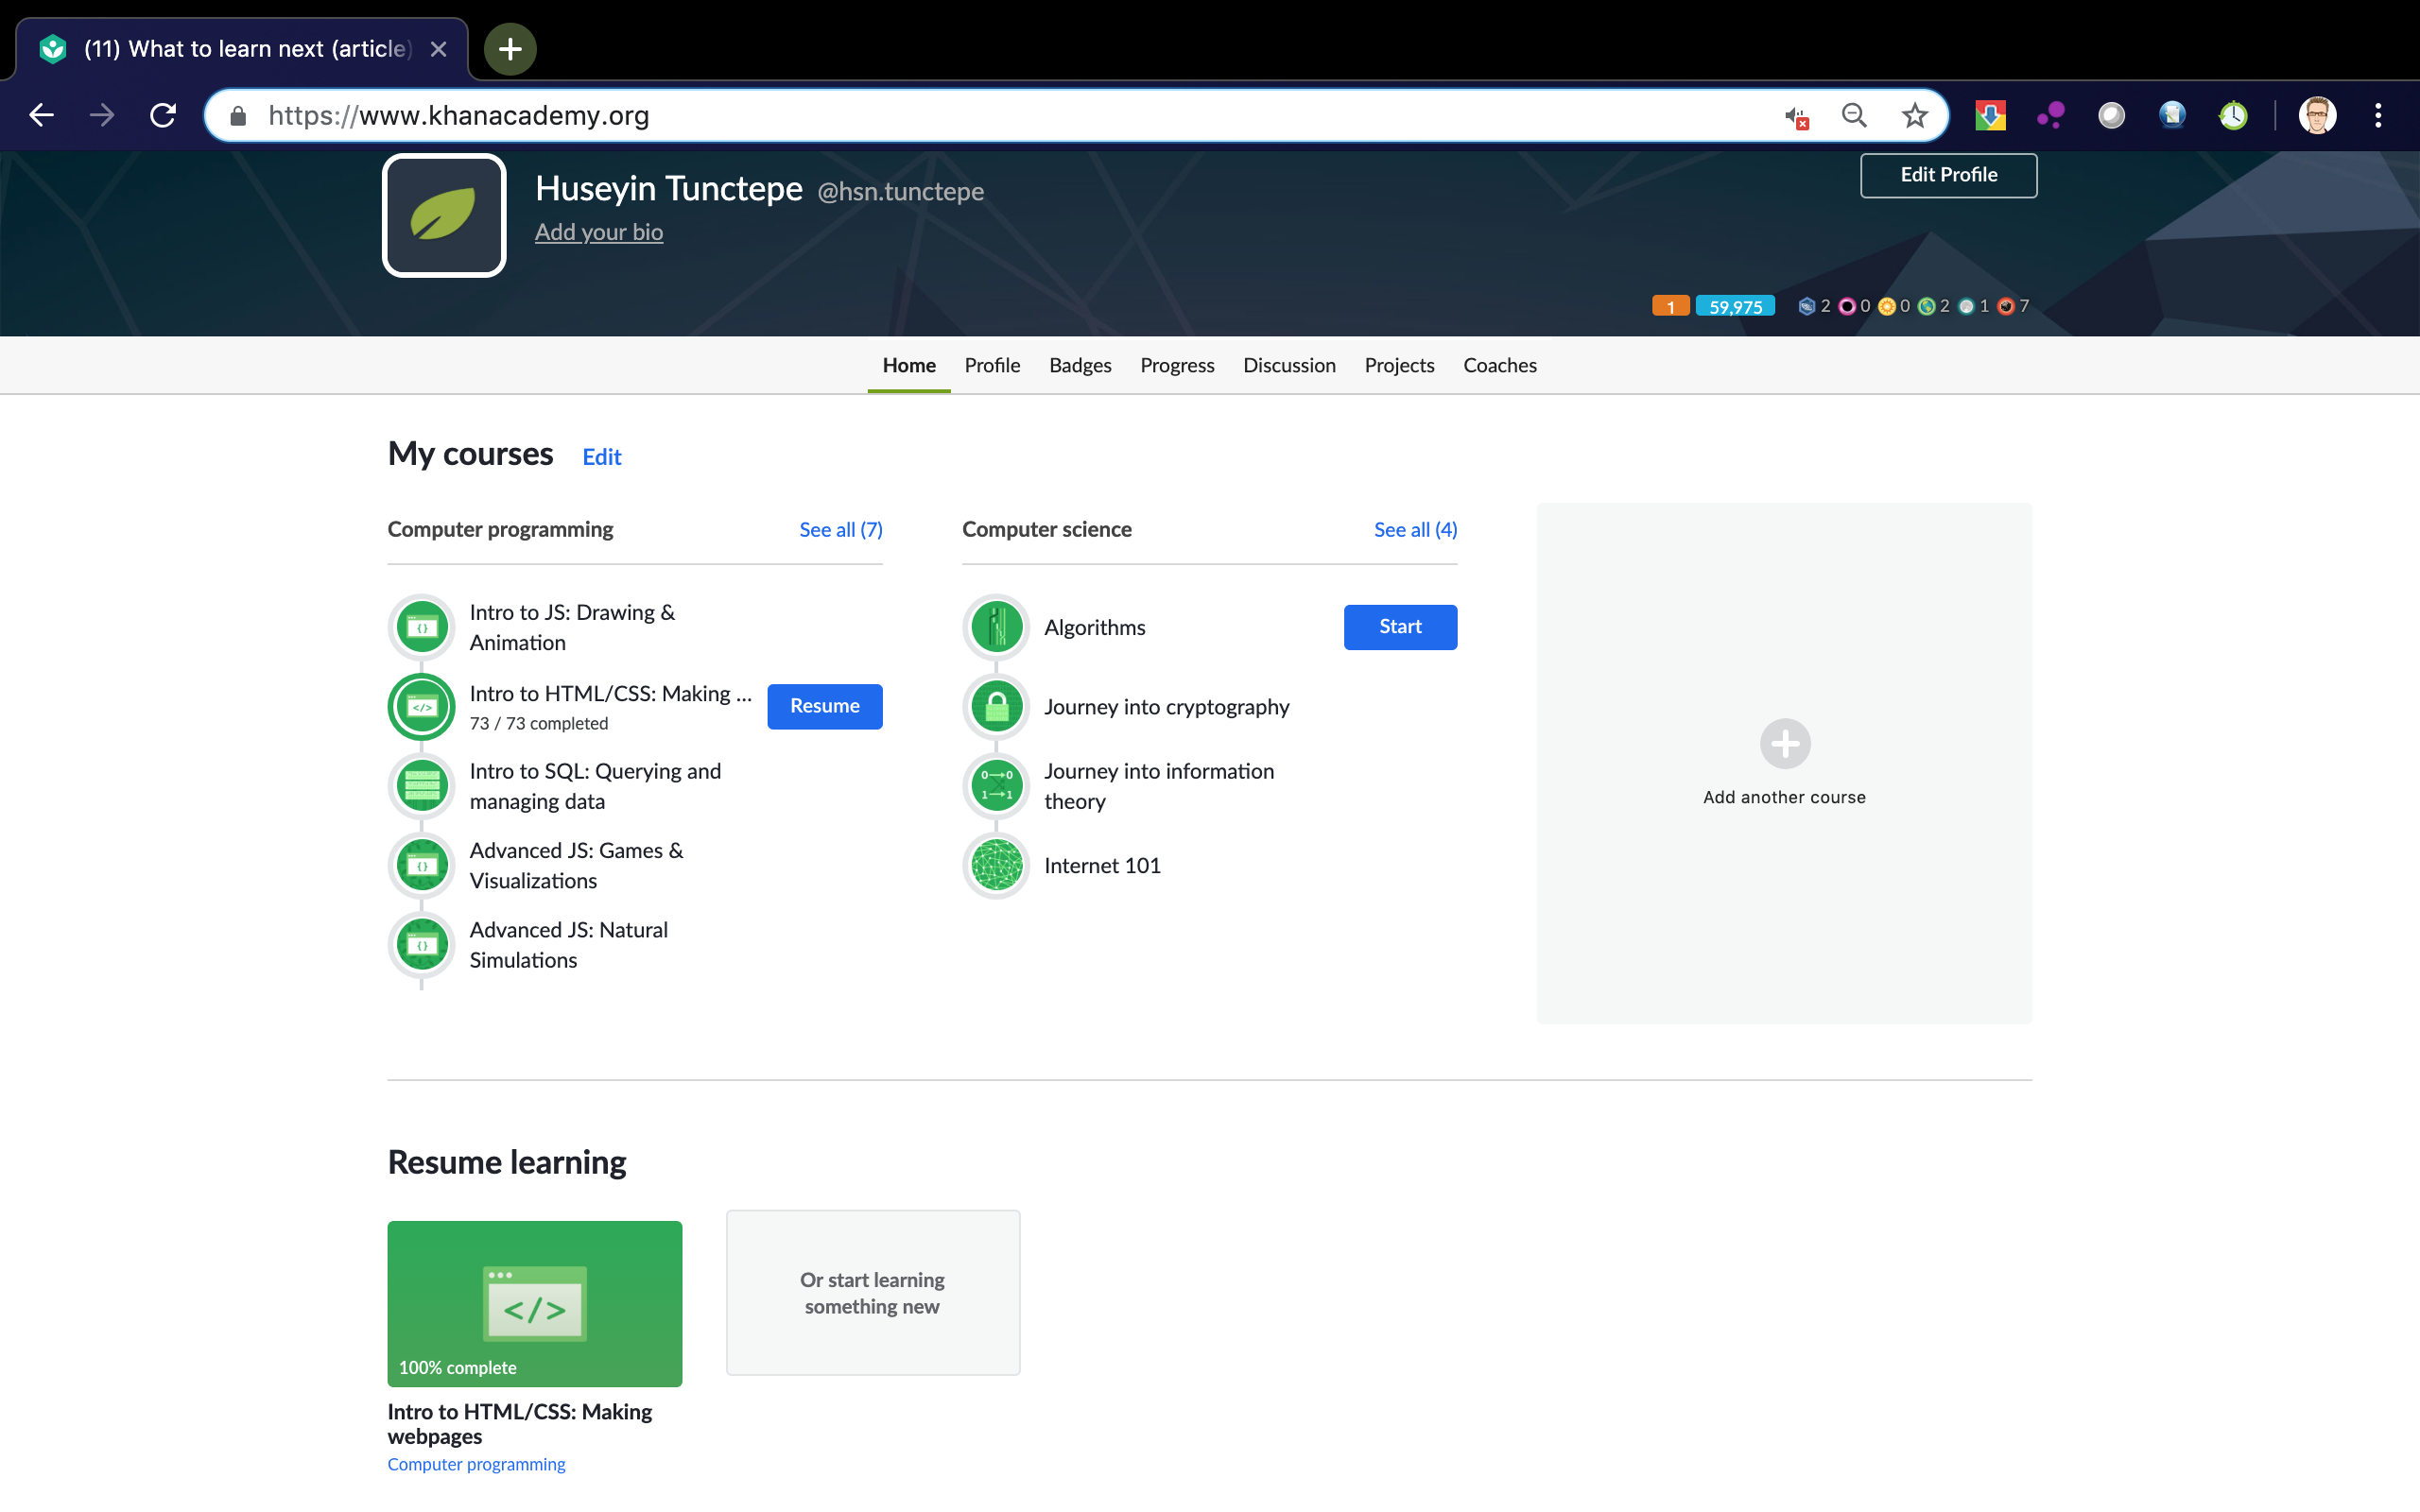The width and height of the screenshot is (2420, 1512).
Task: Click the cryptography lock course icon
Action: tap(996, 707)
